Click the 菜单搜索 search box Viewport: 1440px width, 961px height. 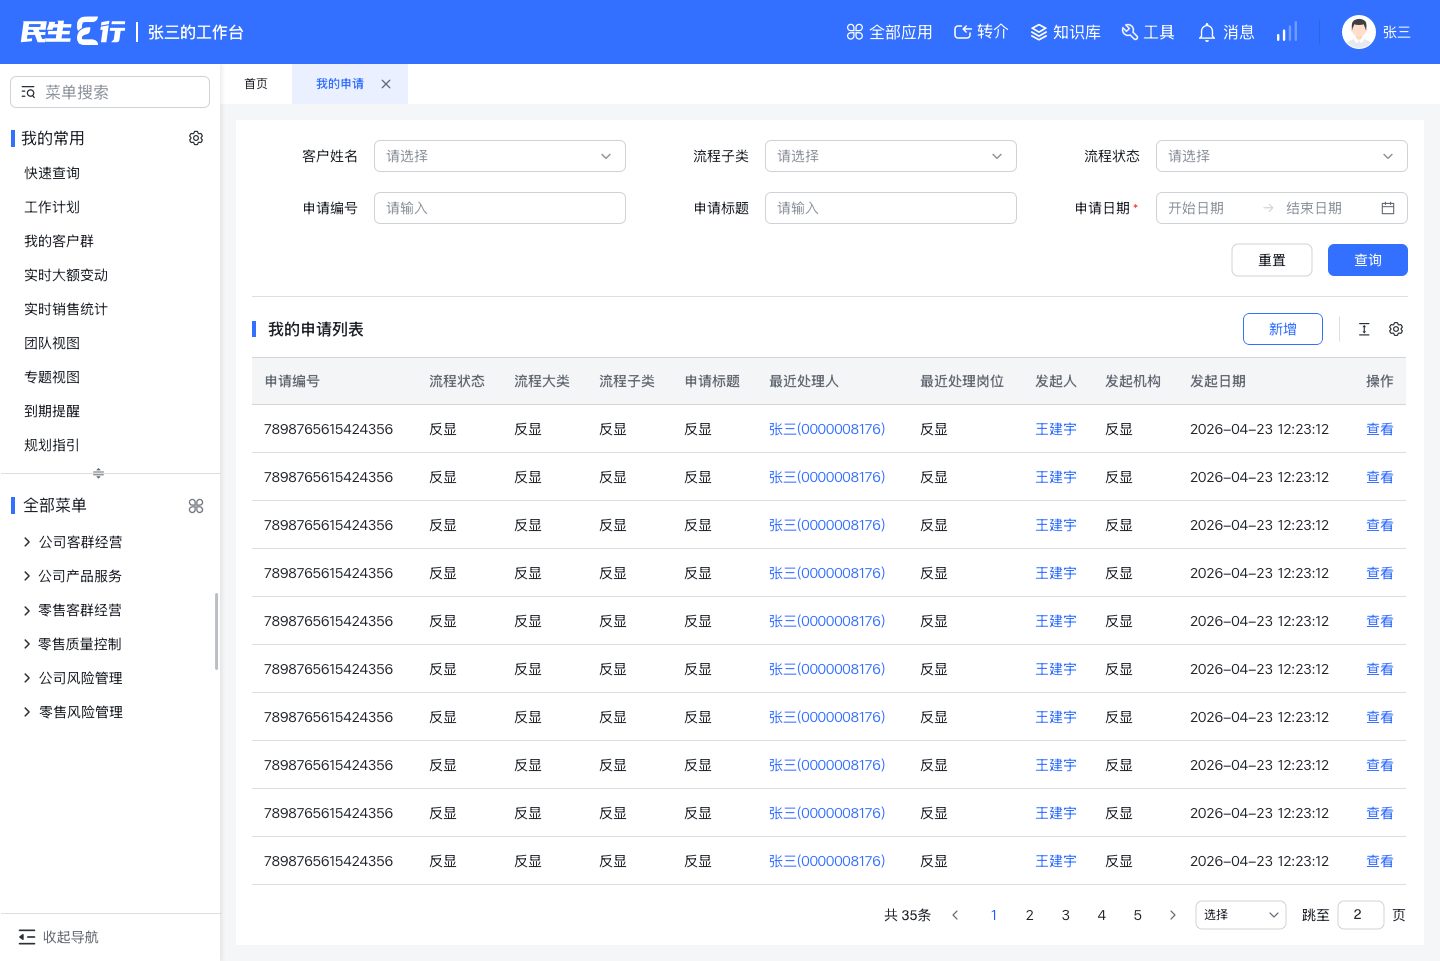[110, 92]
